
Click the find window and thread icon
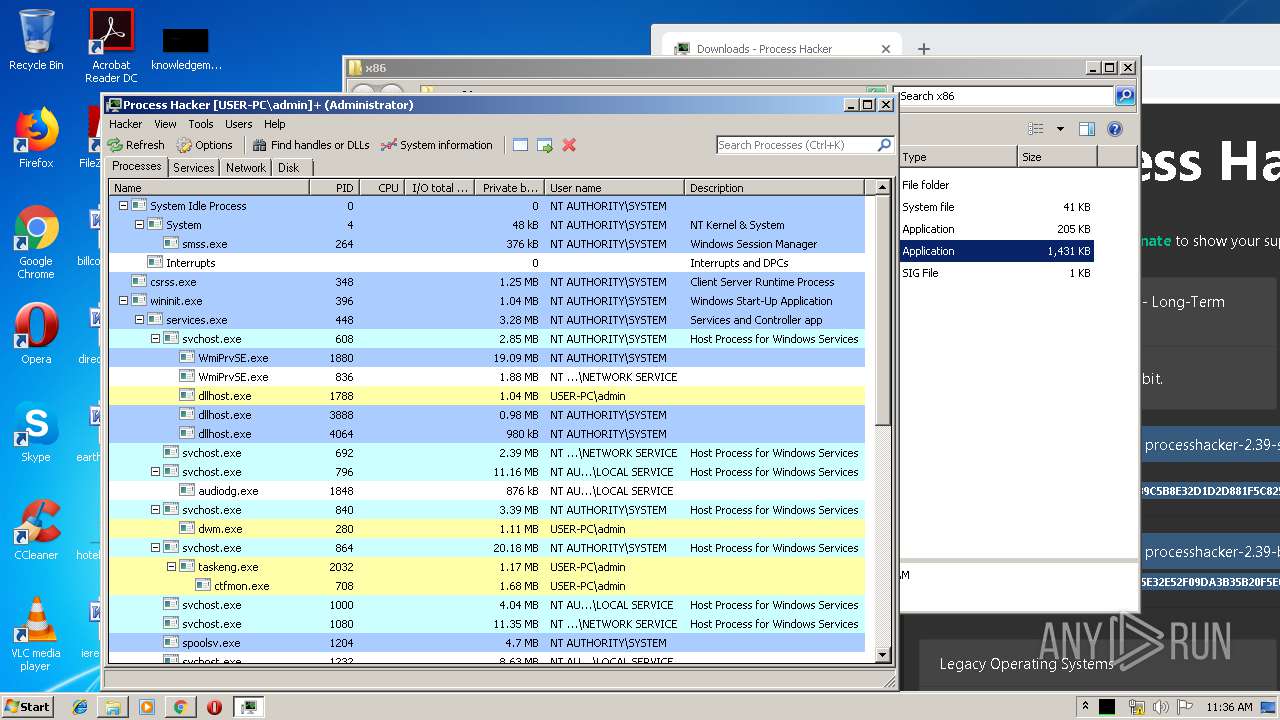pos(545,145)
